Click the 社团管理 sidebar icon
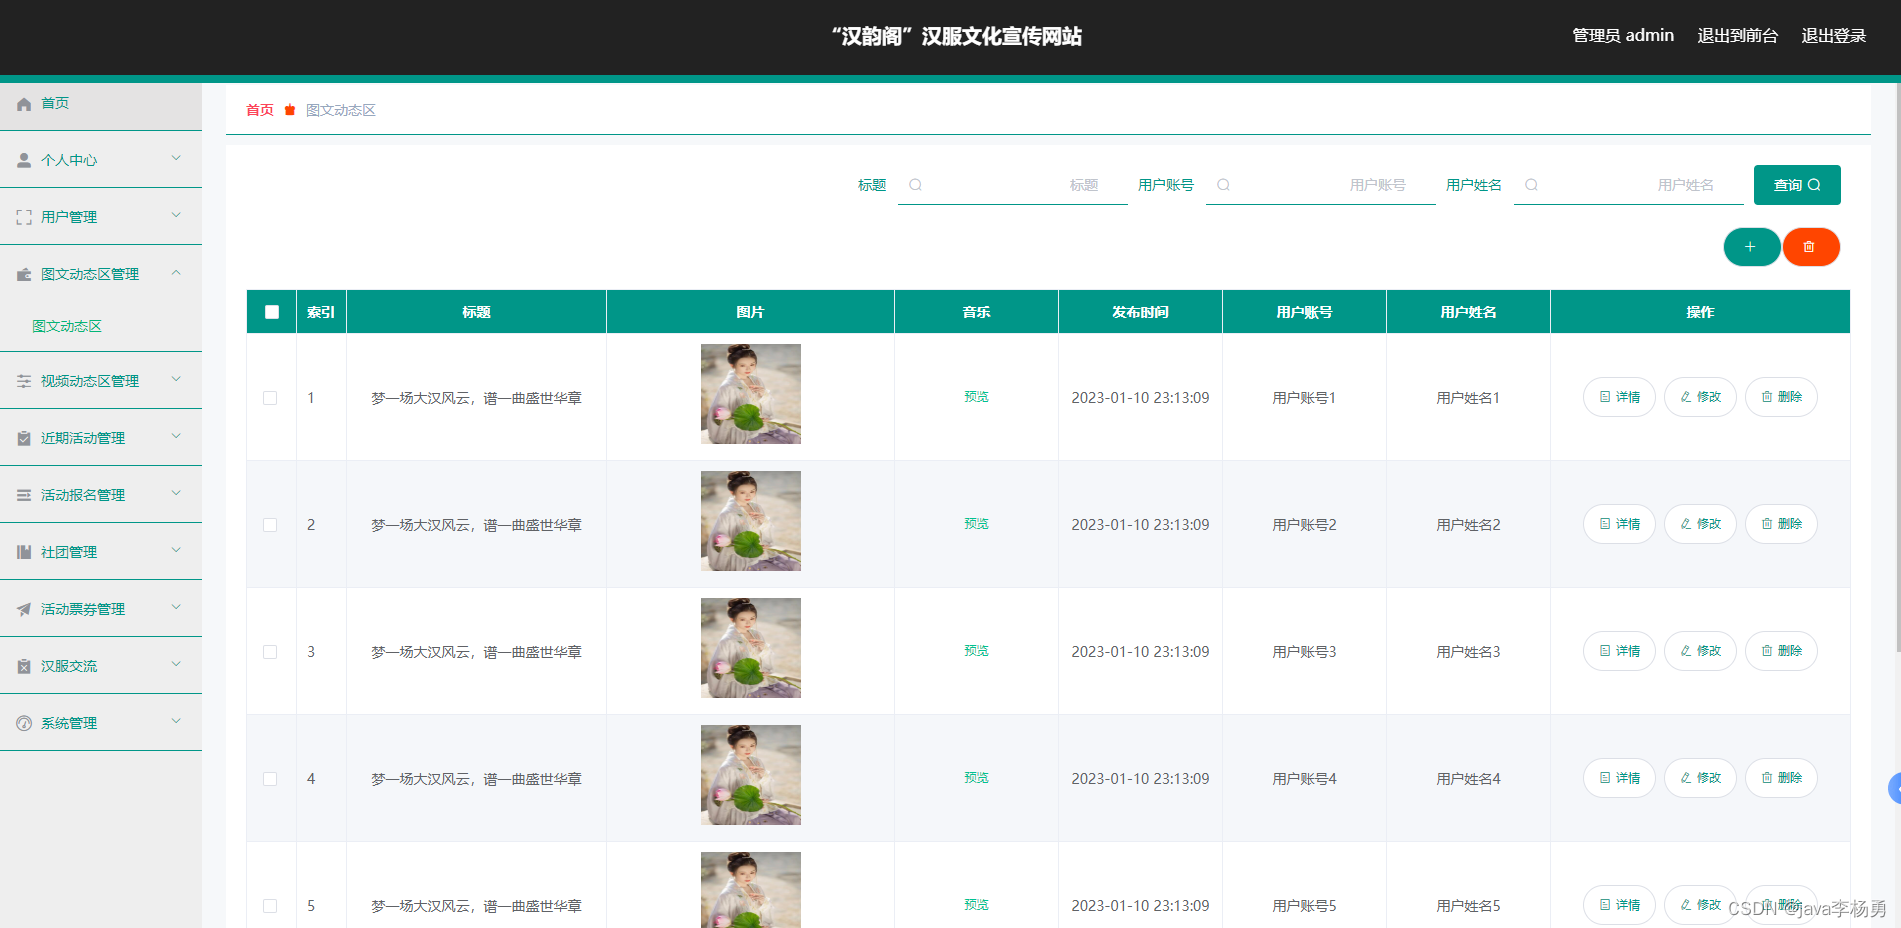Screen dimensions: 1901x928 [x=24, y=552]
